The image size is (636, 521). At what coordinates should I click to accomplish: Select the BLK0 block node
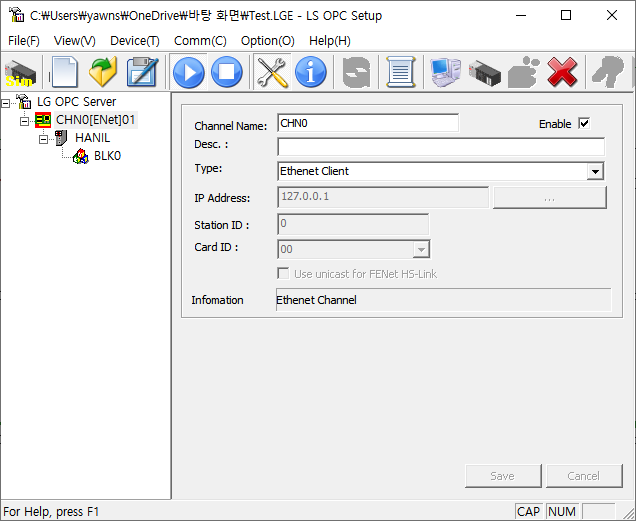coord(107,156)
